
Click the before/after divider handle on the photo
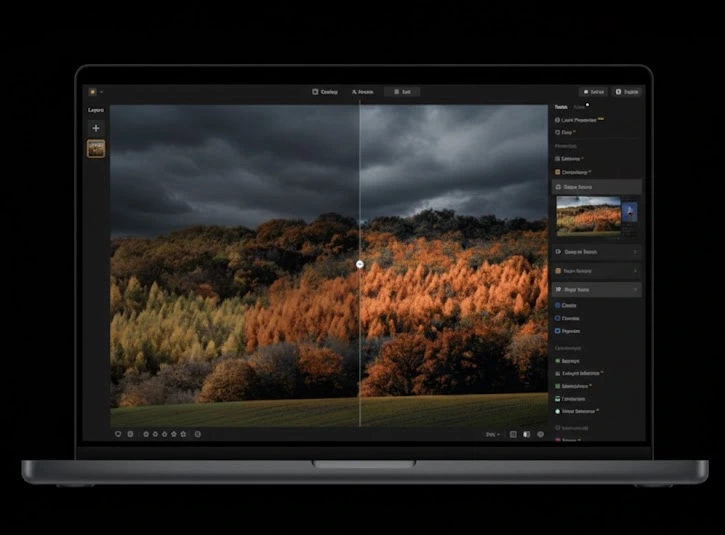coord(360,264)
